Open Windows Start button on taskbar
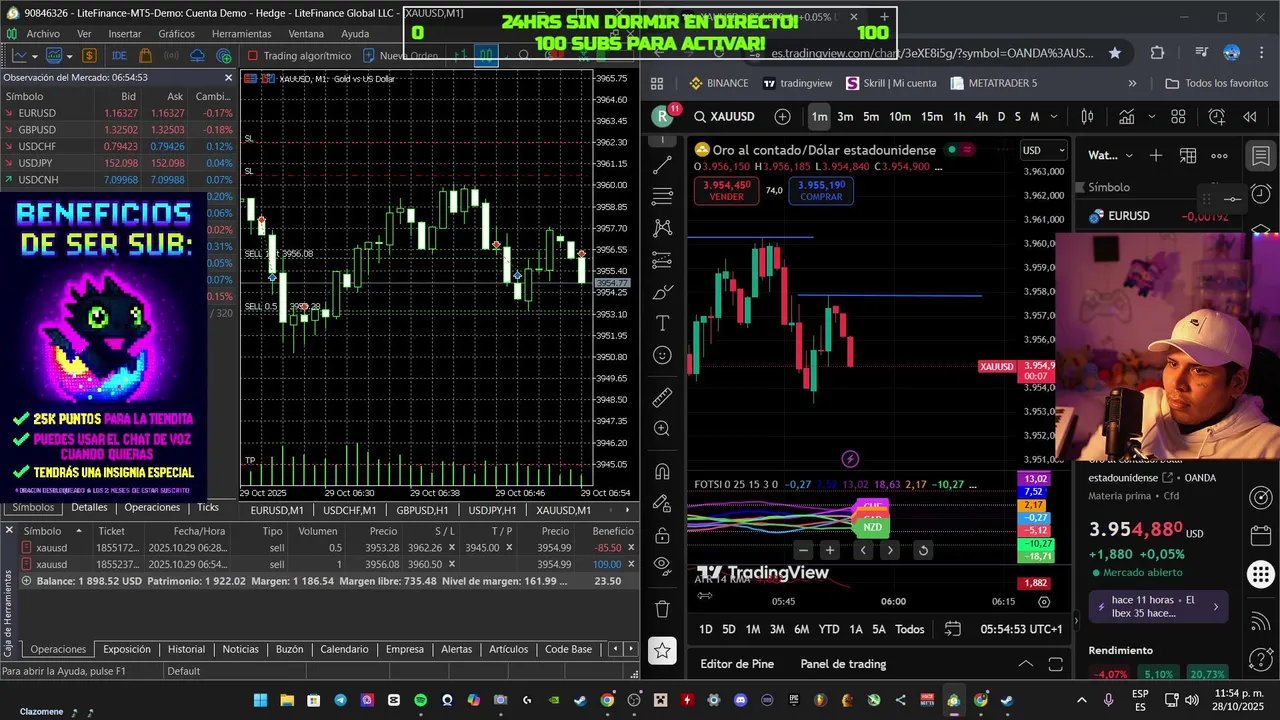Viewport: 1280px width, 720px height. pyautogui.click(x=261, y=700)
